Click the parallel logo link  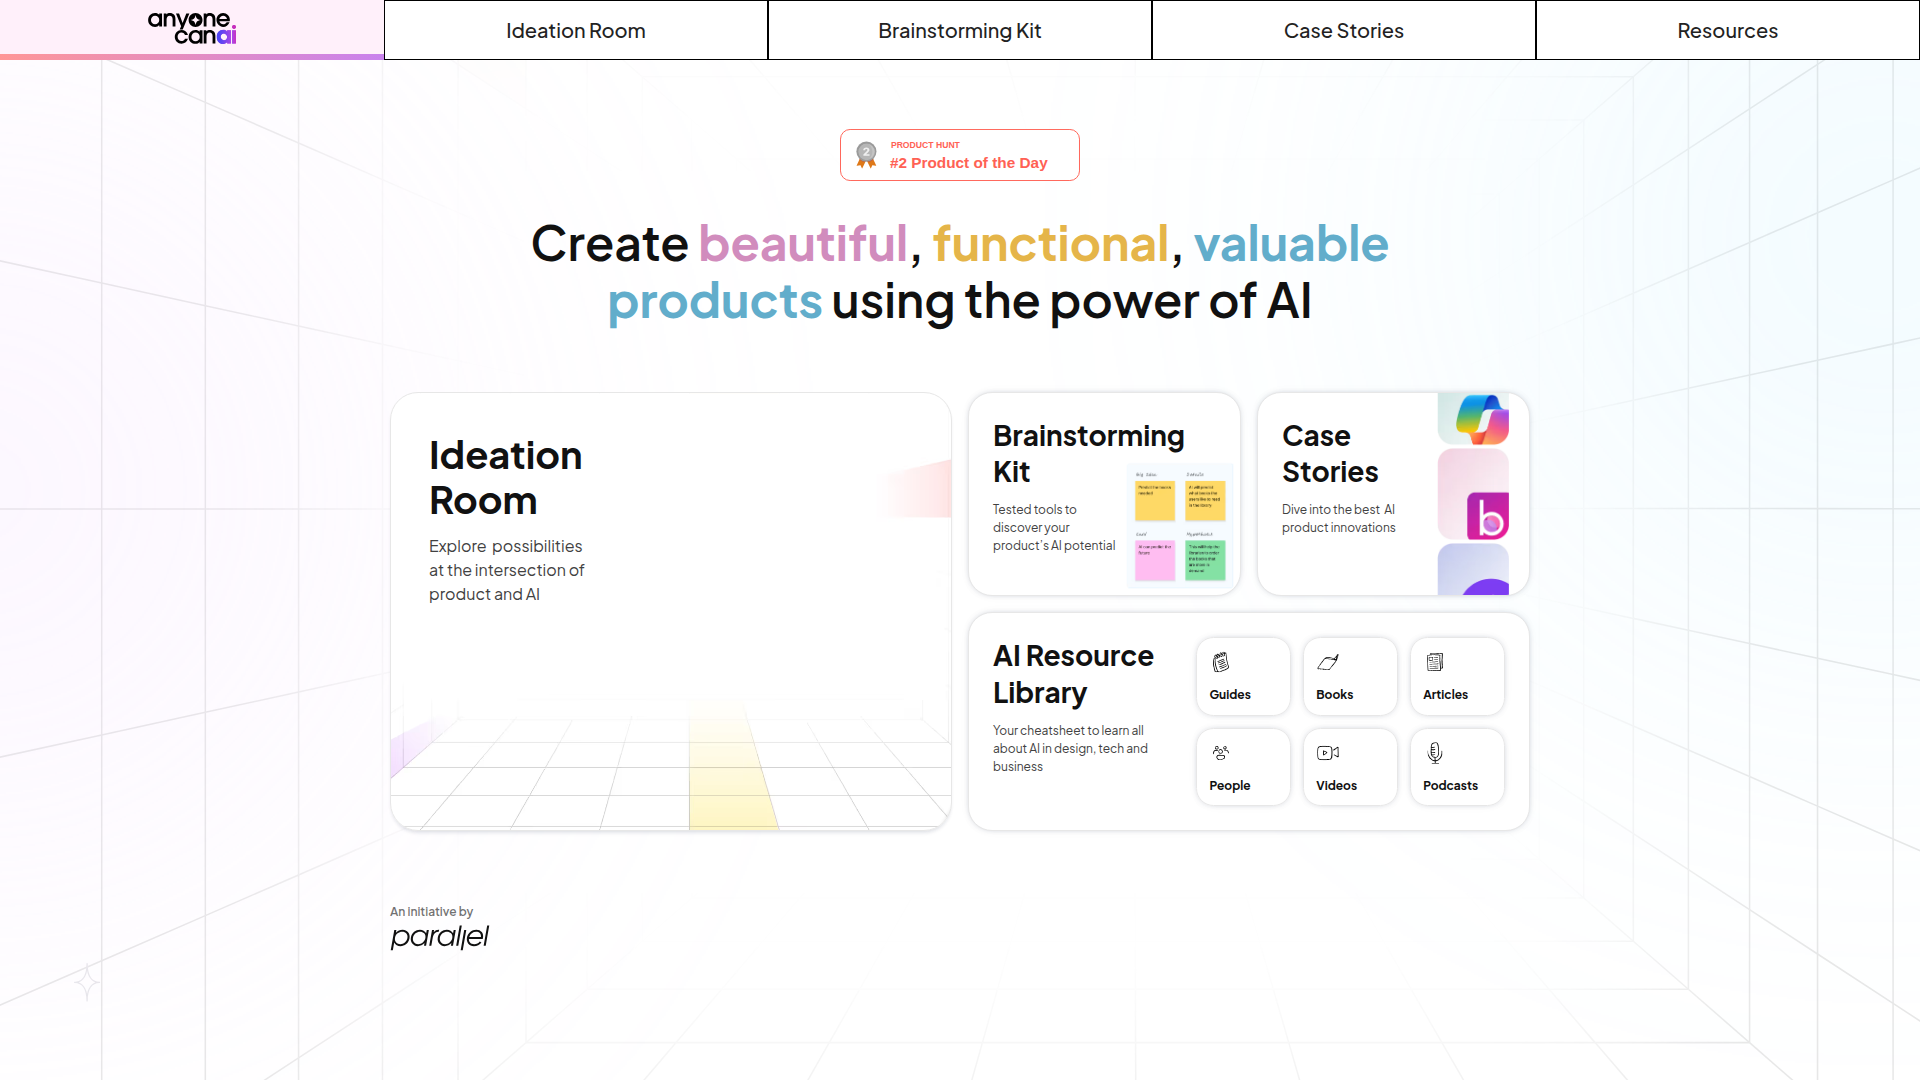[439, 937]
